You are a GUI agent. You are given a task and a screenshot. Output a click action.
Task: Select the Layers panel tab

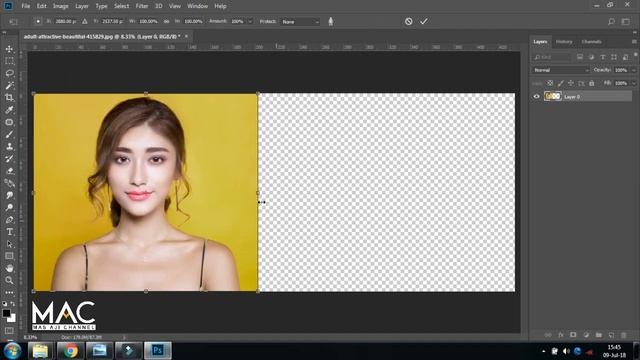click(540, 42)
